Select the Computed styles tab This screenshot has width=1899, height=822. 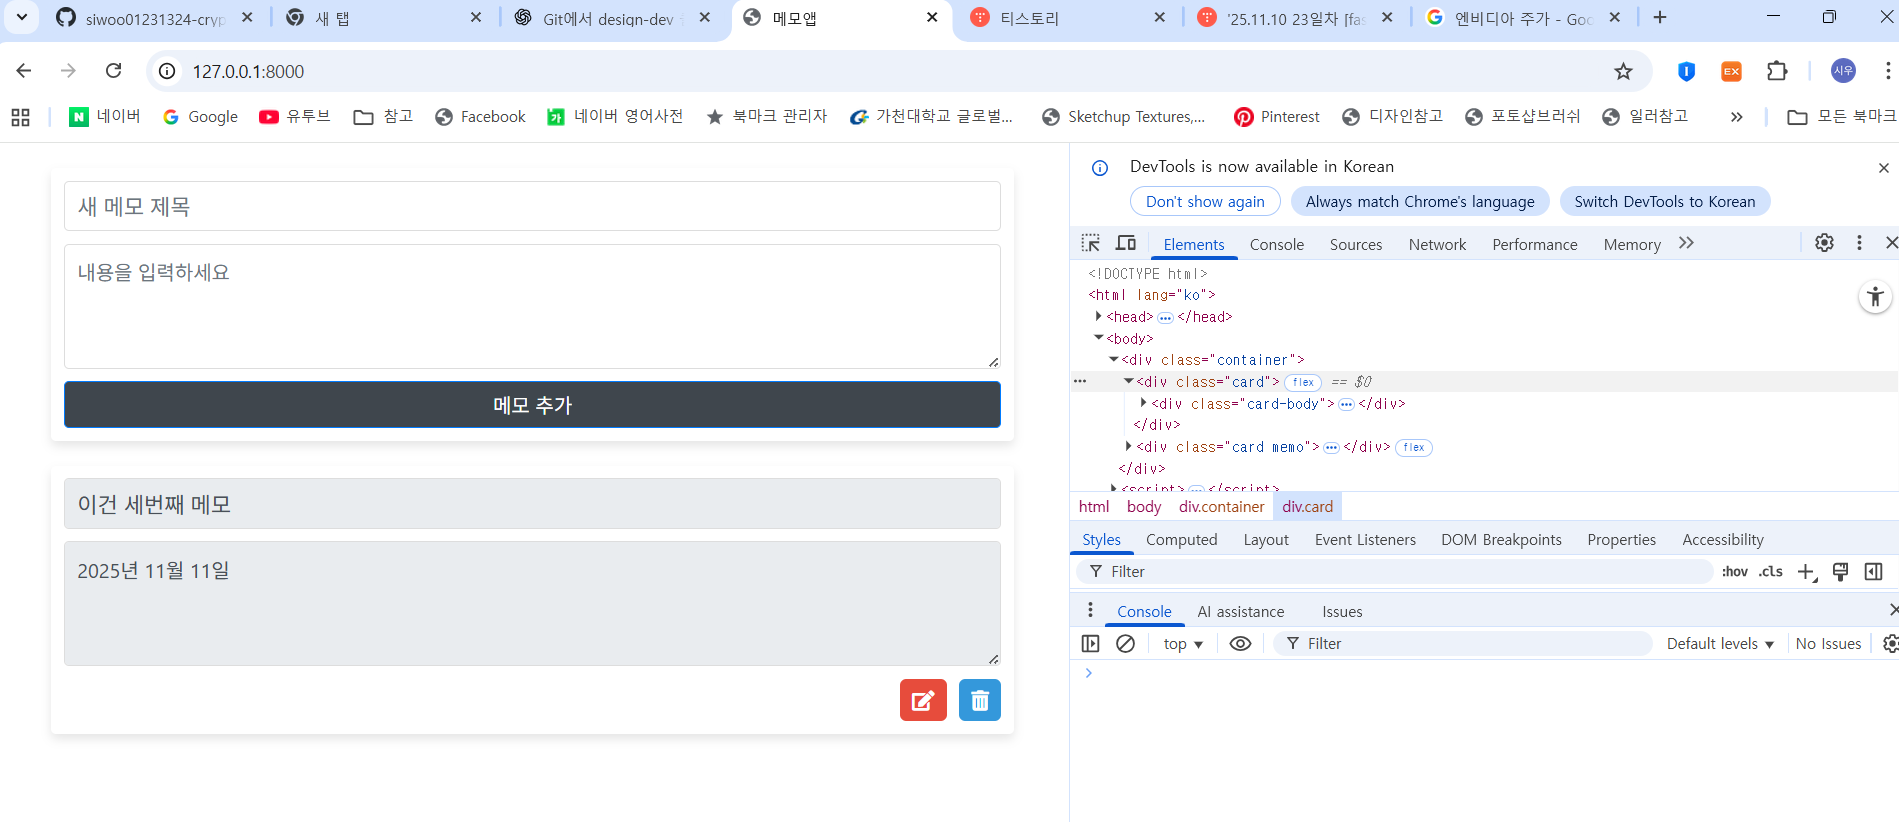pos(1182,539)
